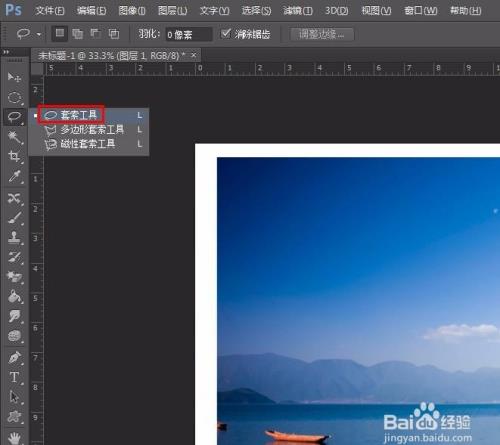Select the Move tool
Screen dimensions: 500x445
[x=14, y=78]
